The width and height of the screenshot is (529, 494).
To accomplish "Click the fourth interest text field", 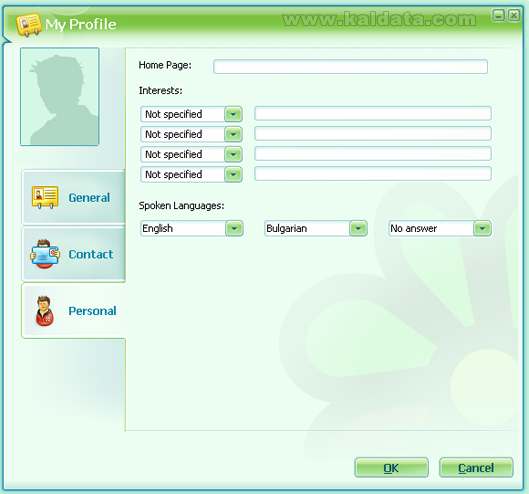I will pos(373,174).
